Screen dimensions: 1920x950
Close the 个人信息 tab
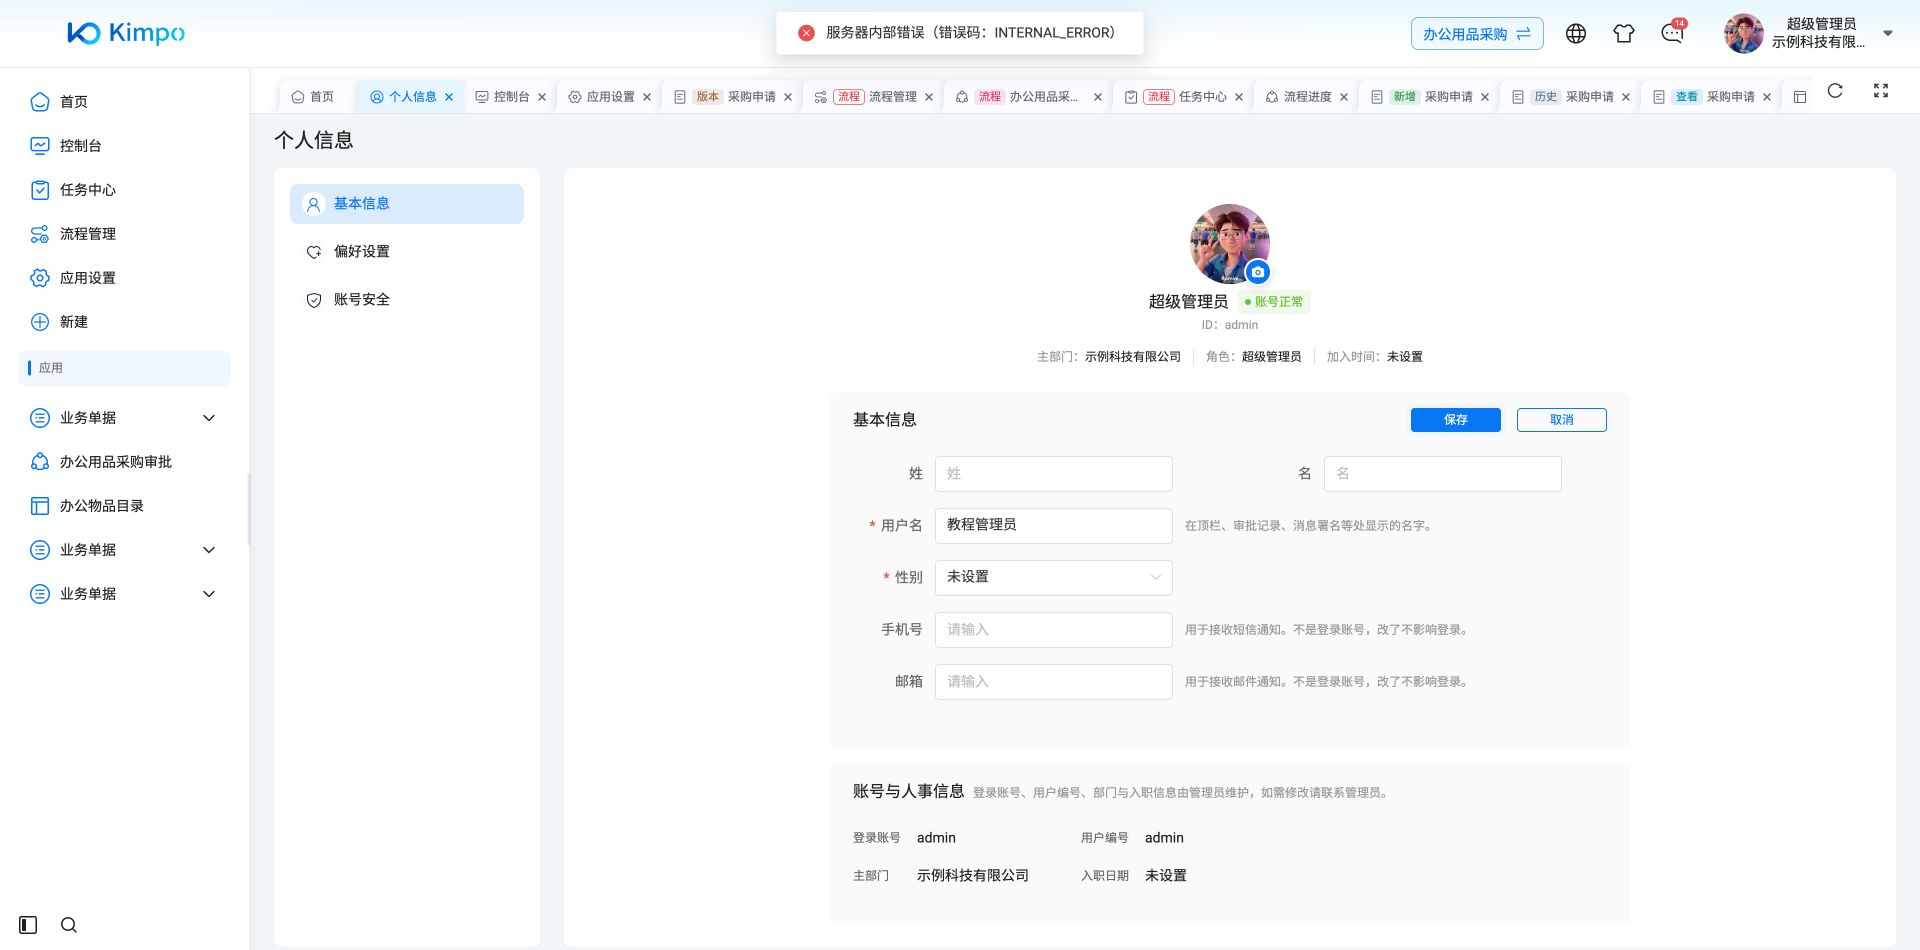(449, 97)
